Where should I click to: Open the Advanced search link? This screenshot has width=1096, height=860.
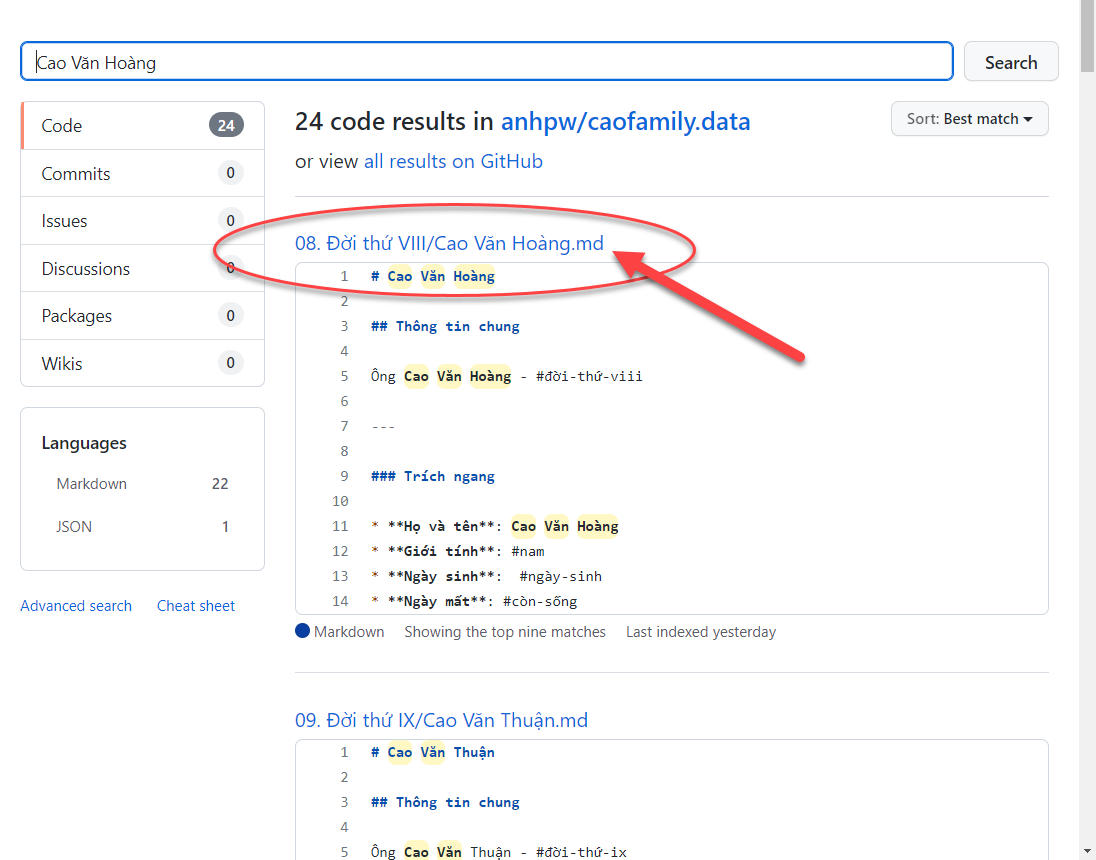tap(76, 606)
